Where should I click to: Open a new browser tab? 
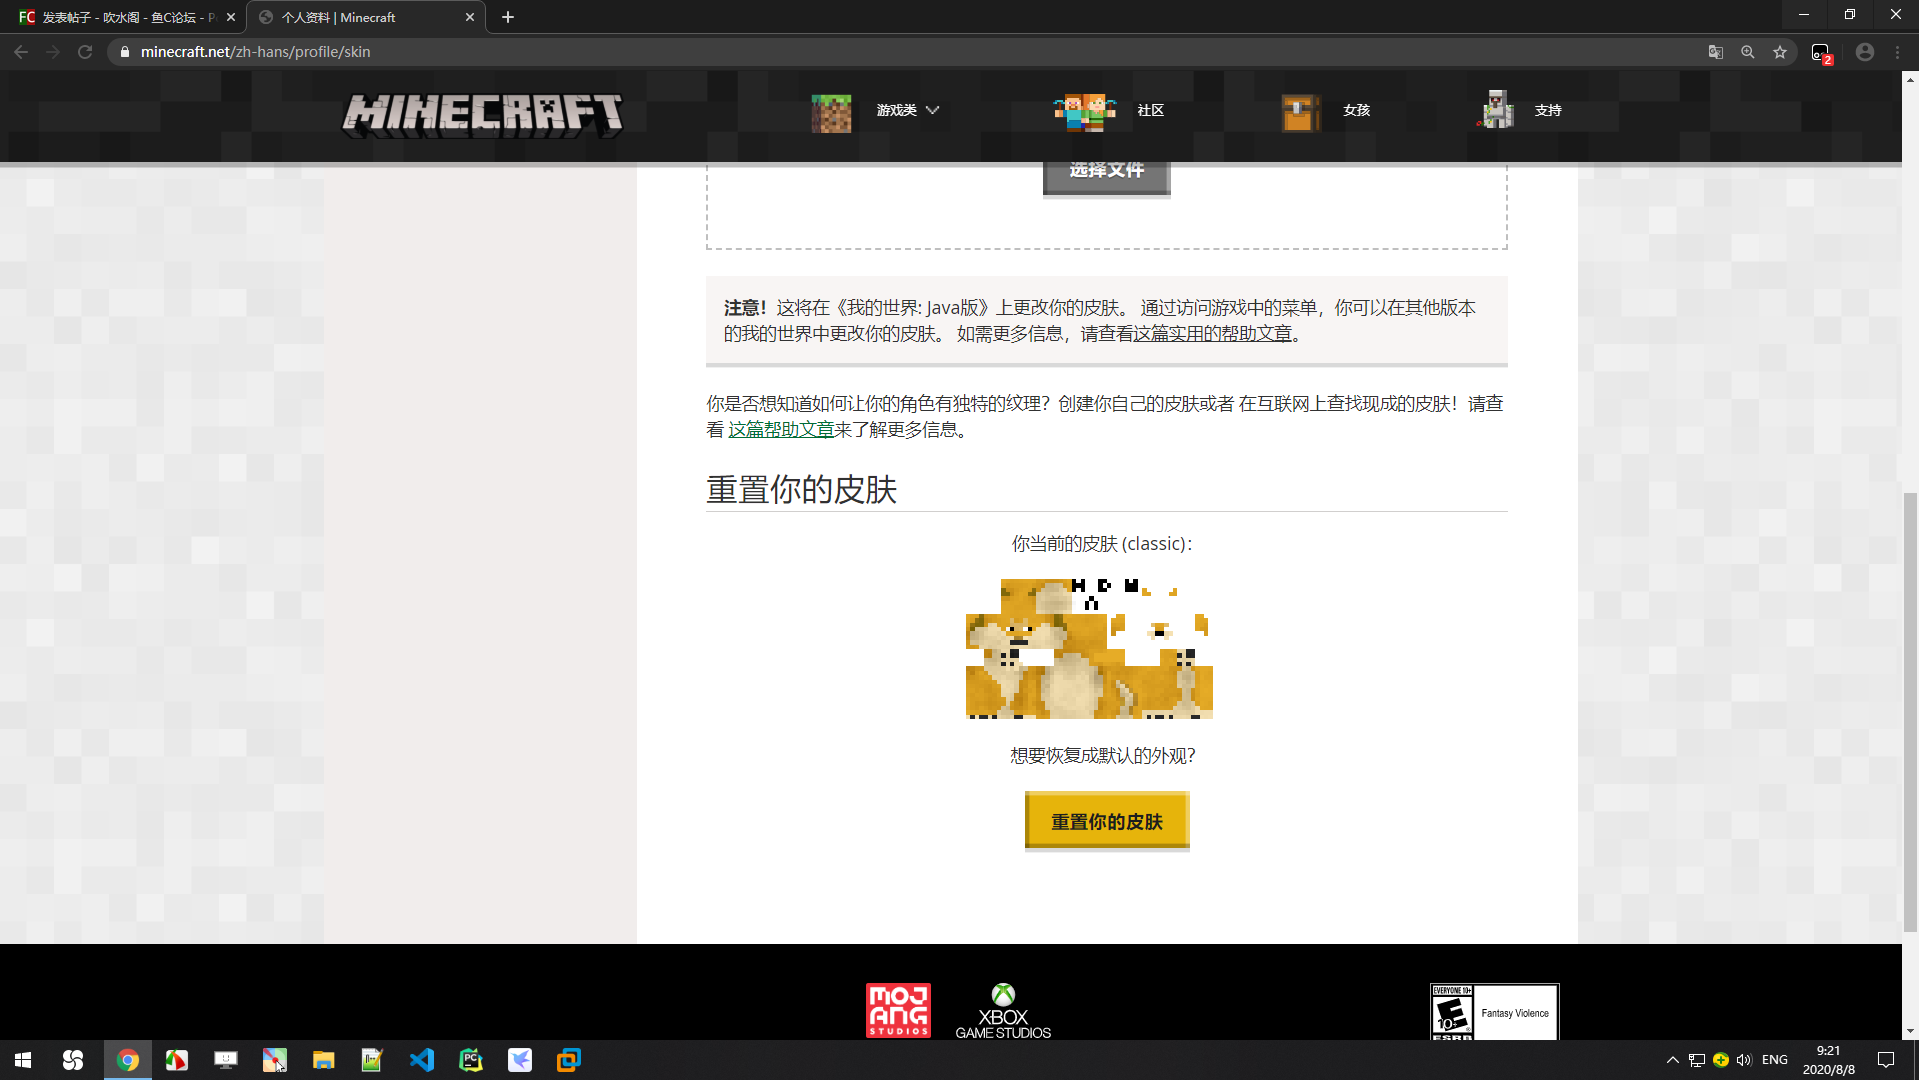click(x=508, y=17)
